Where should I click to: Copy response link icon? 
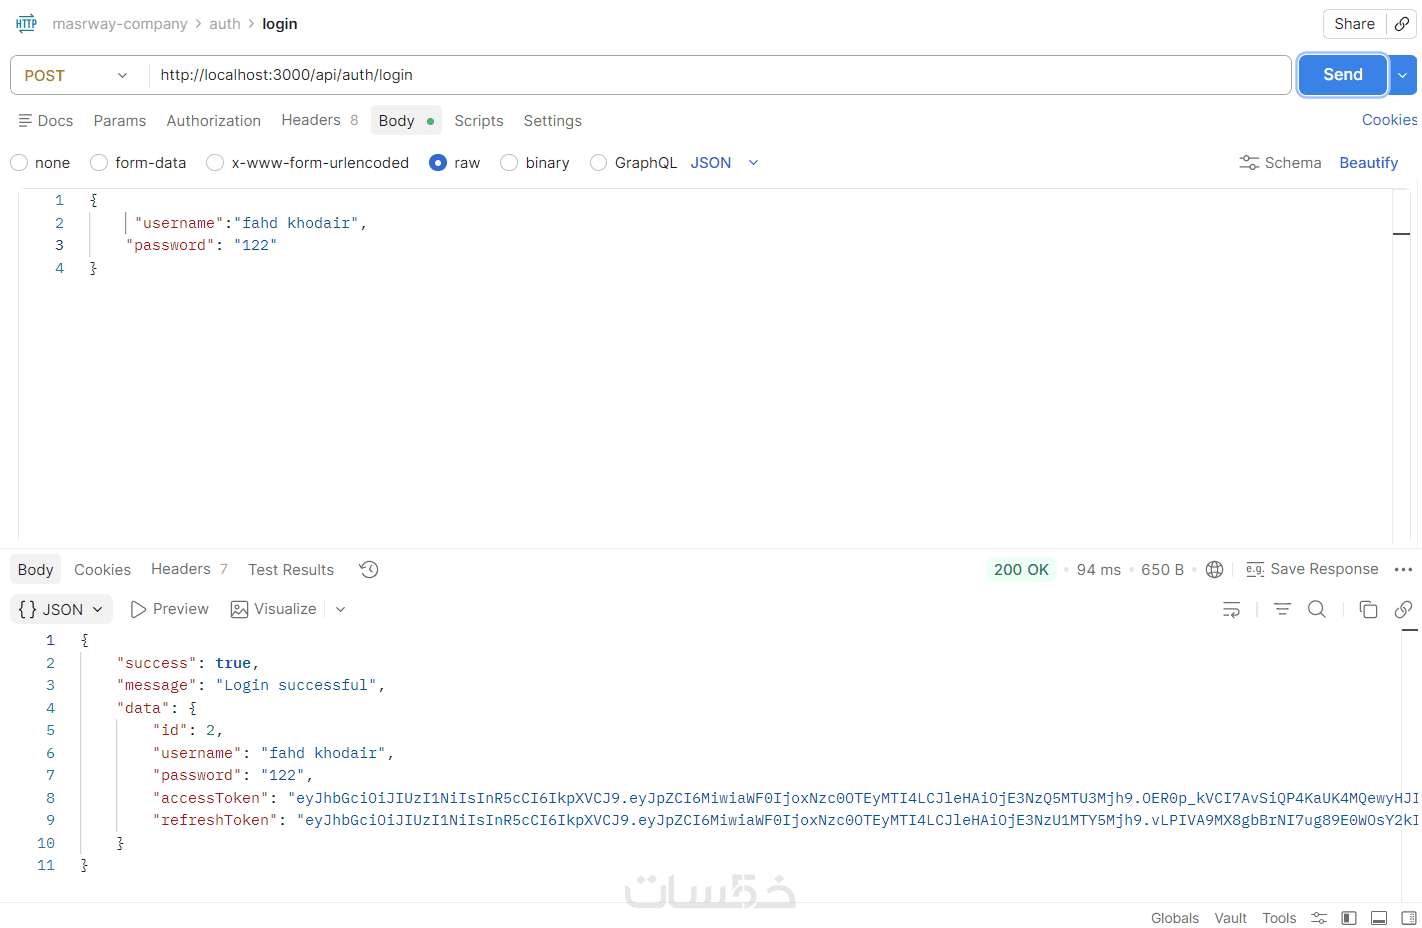tap(1403, 609)
